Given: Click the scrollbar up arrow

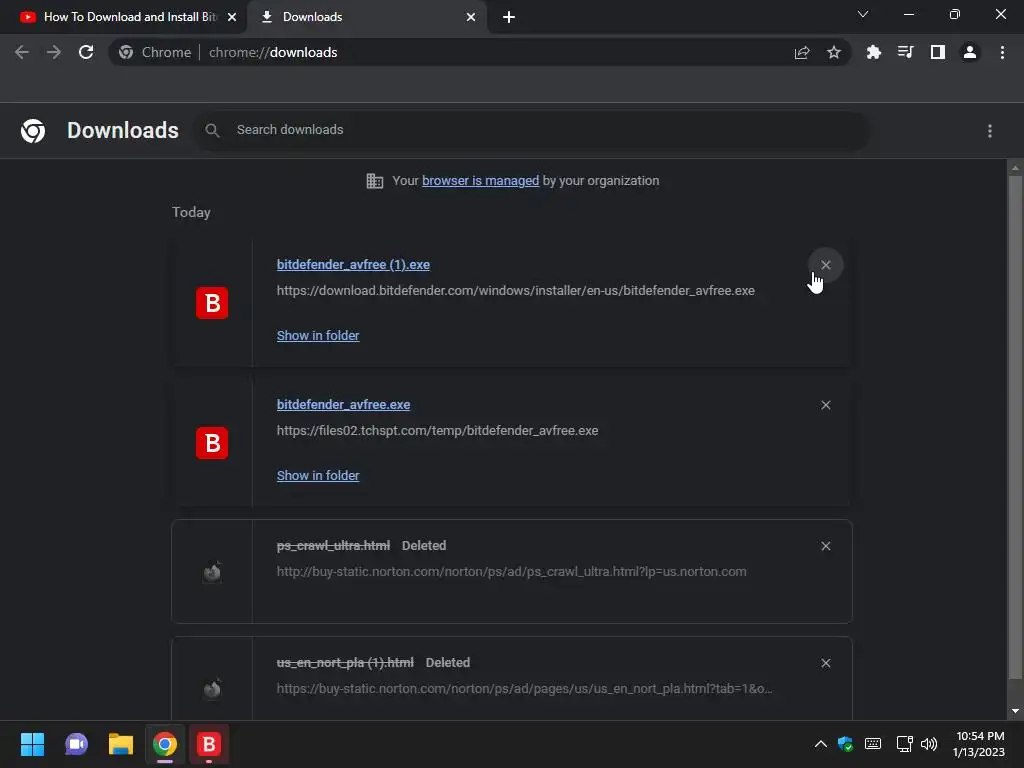Looking at the screenshot, I should tap(1015, 168).
